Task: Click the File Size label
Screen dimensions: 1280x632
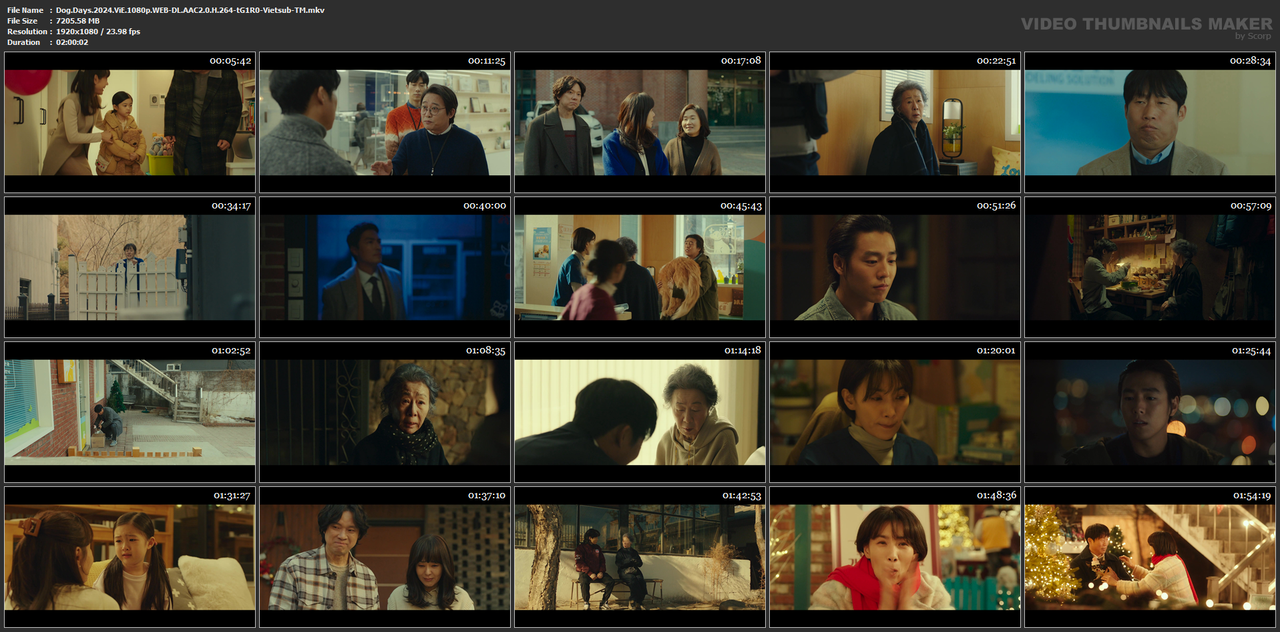Action: click(x=22, y=21)
